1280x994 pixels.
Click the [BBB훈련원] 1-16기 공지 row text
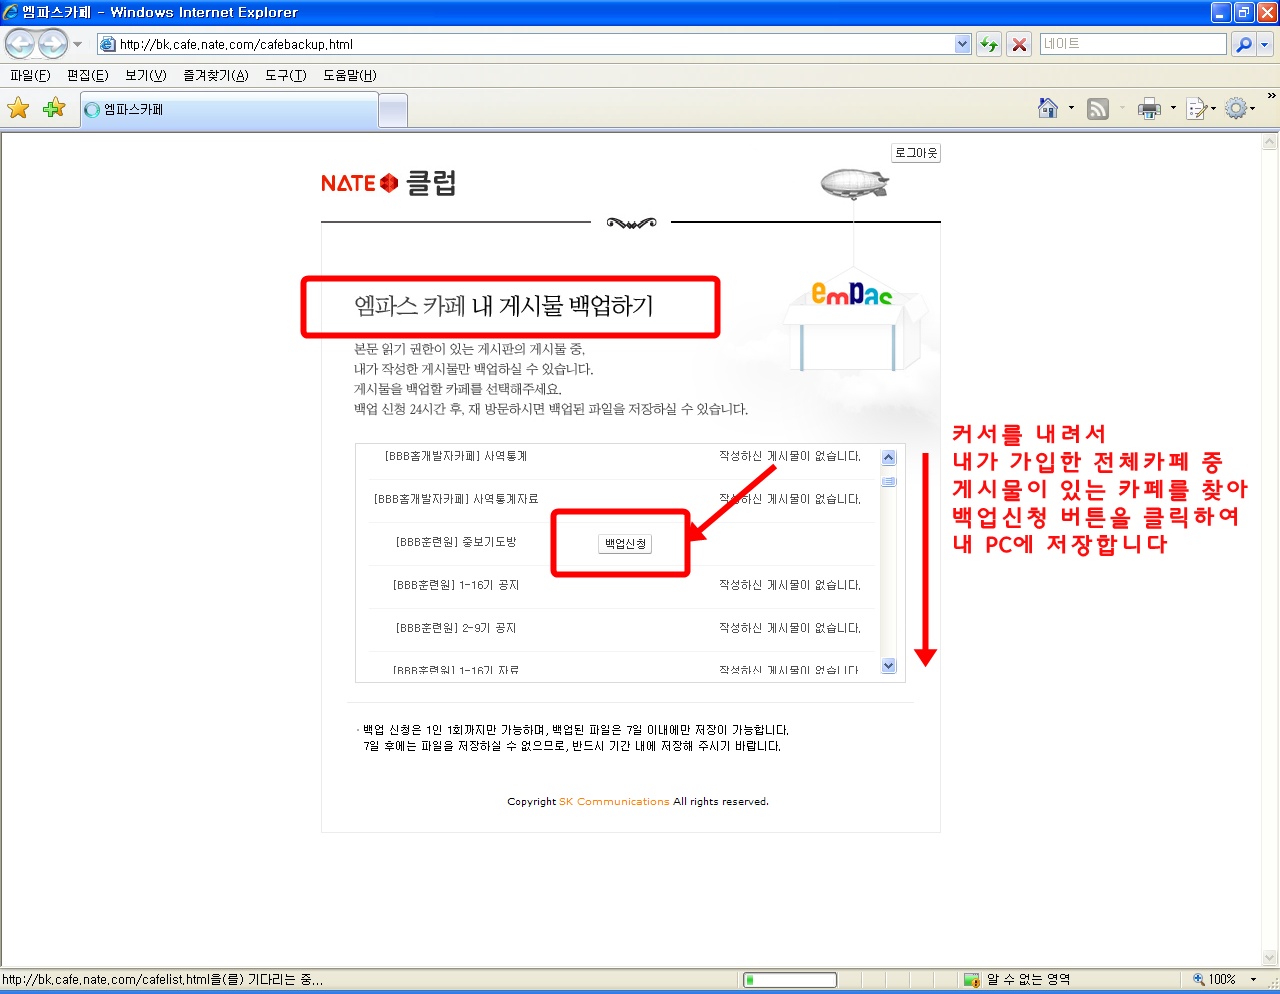(456, 585)
